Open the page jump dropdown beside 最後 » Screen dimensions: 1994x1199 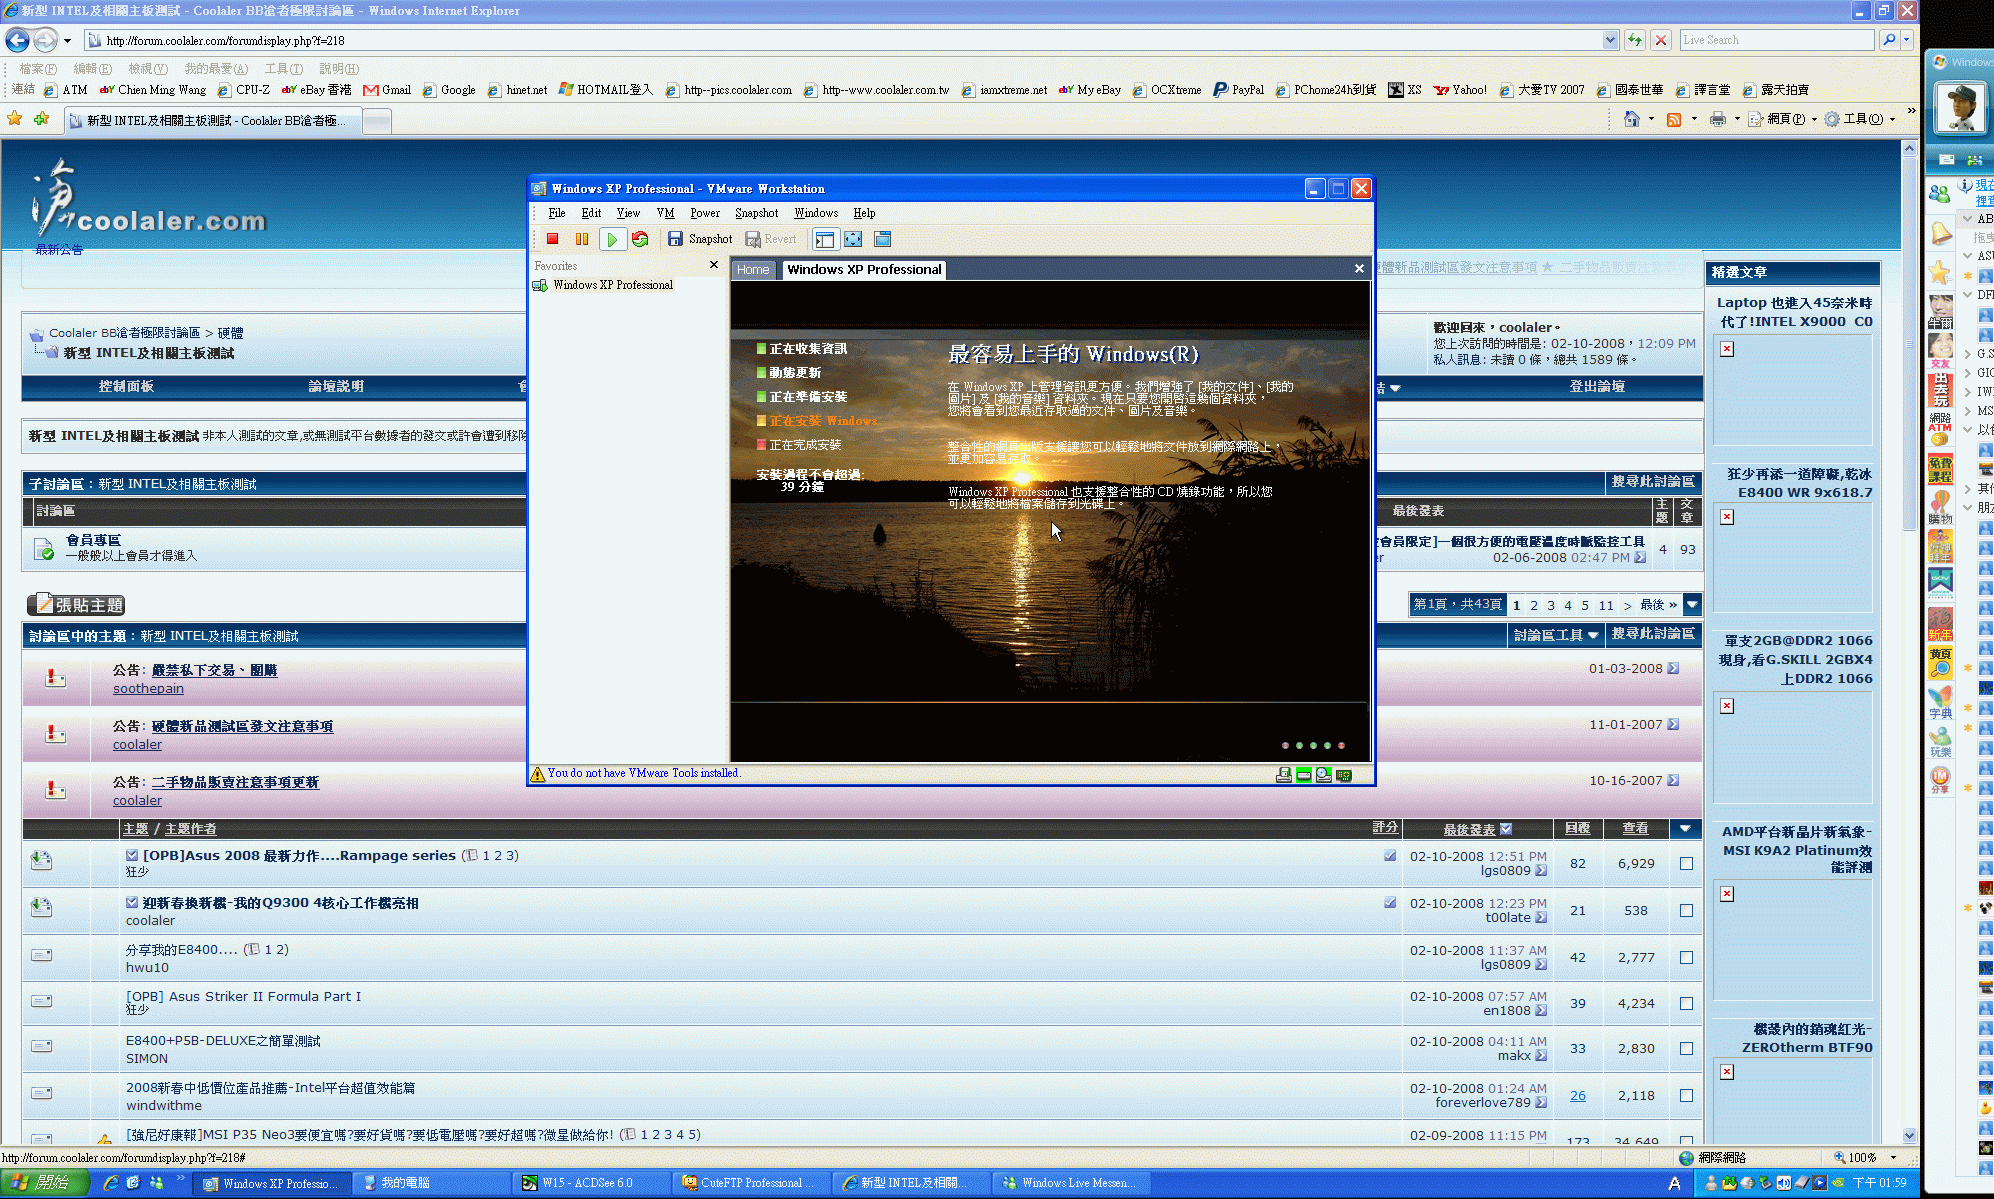pyautogui.click(x=1692, y=604)
